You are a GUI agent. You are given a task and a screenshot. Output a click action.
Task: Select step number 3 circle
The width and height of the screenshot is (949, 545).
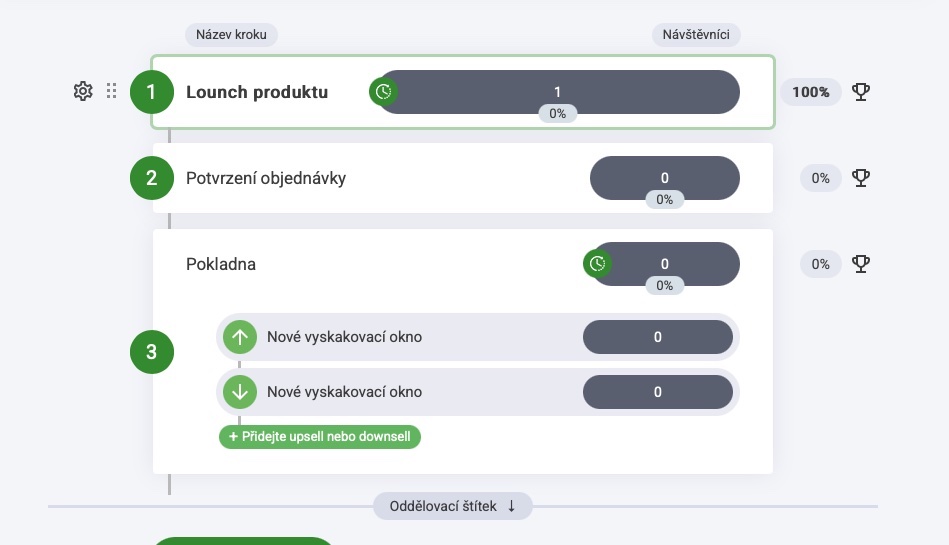tap(152, 352)
